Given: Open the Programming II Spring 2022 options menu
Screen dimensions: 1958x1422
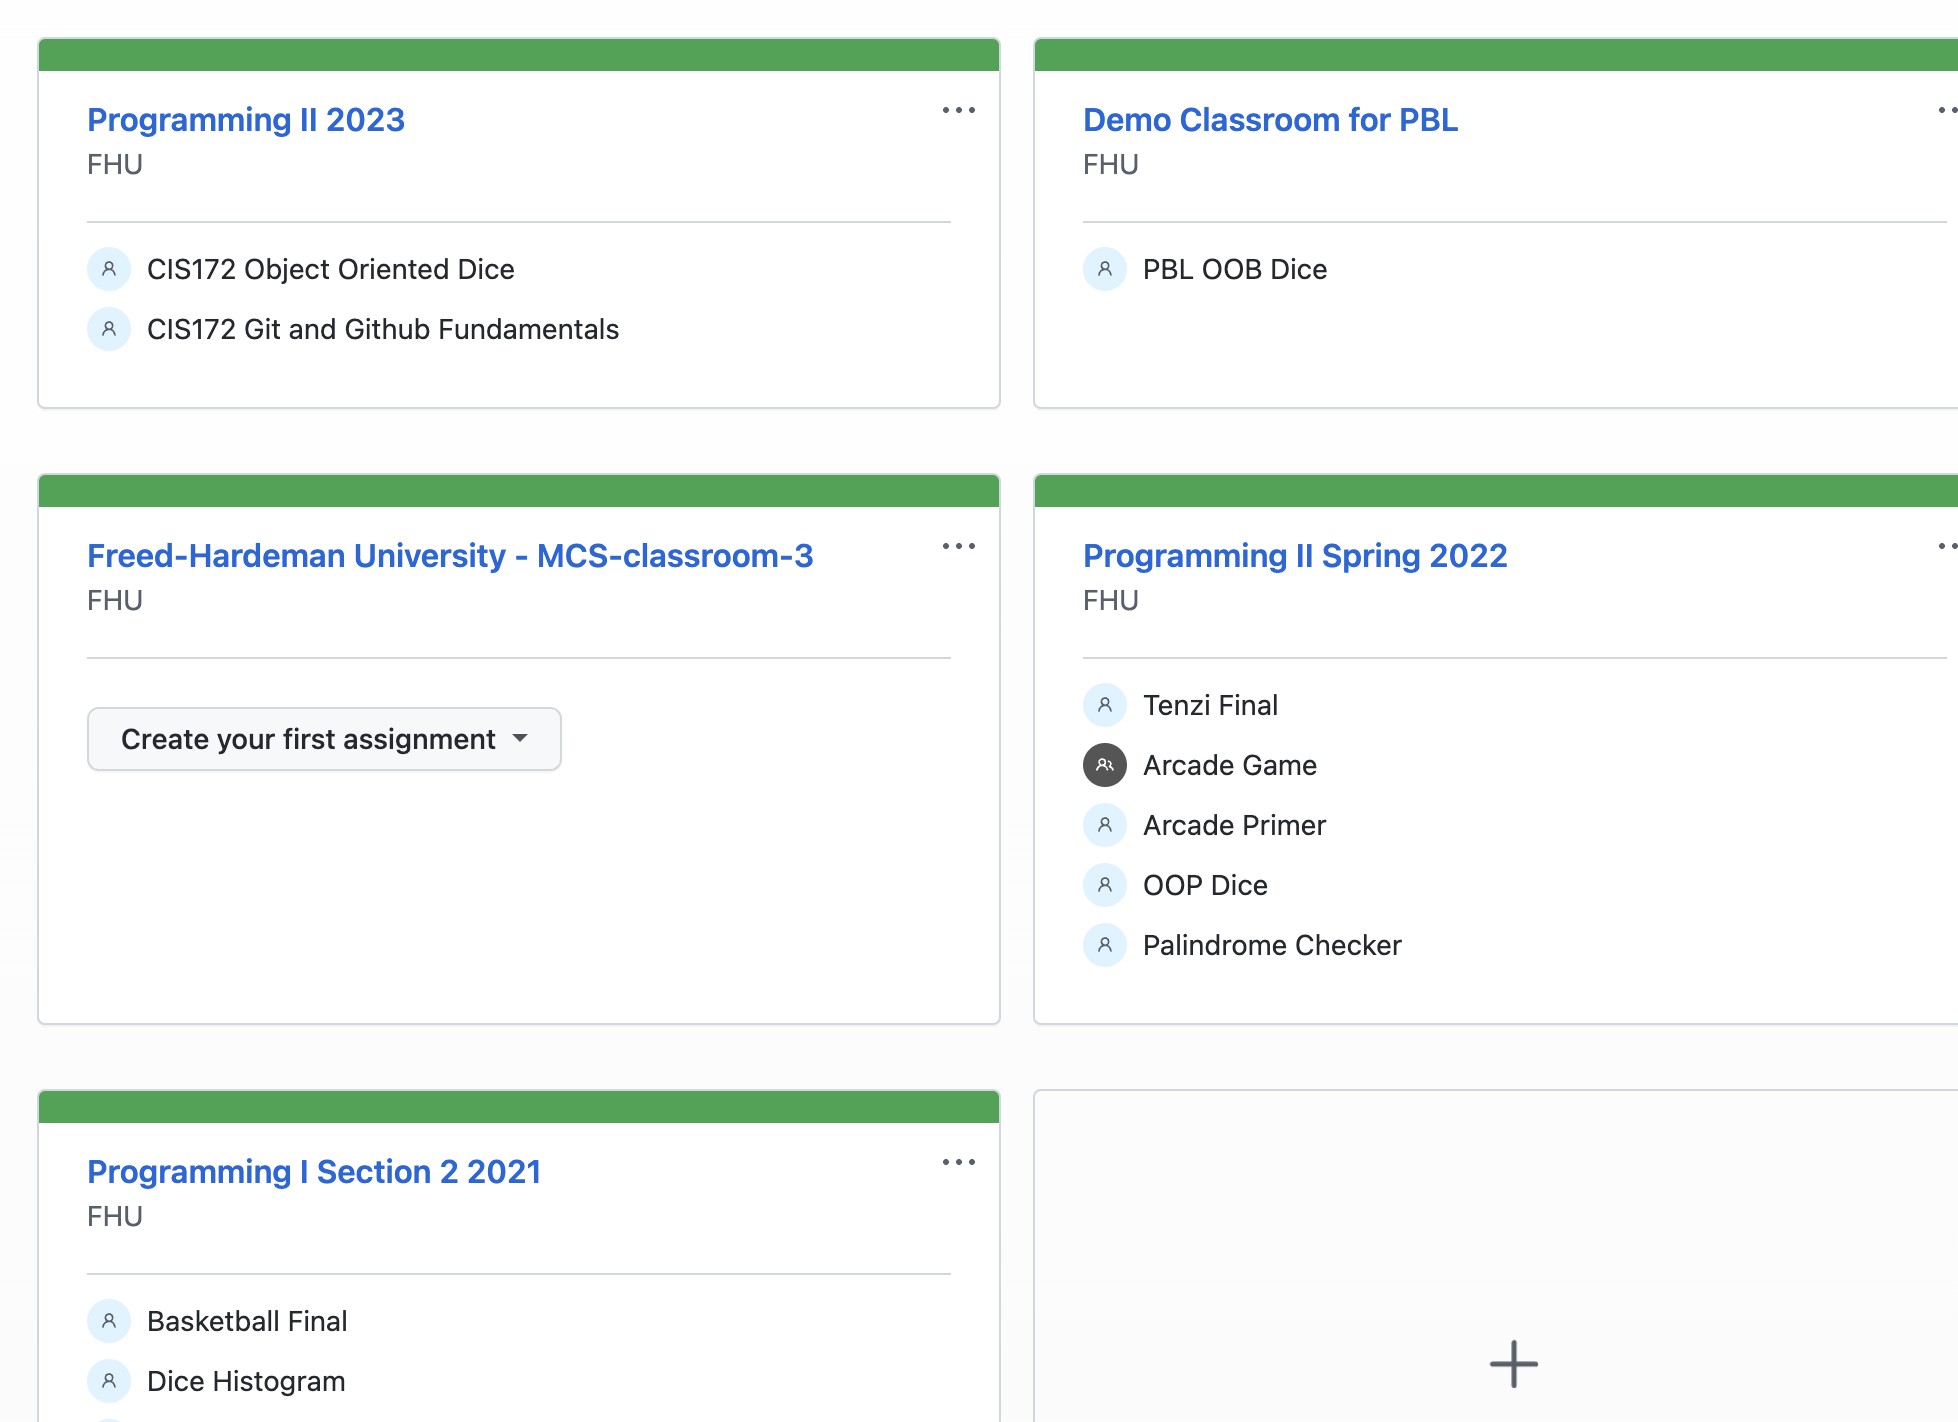Looking at the screenshot, I should point(1946,545).
